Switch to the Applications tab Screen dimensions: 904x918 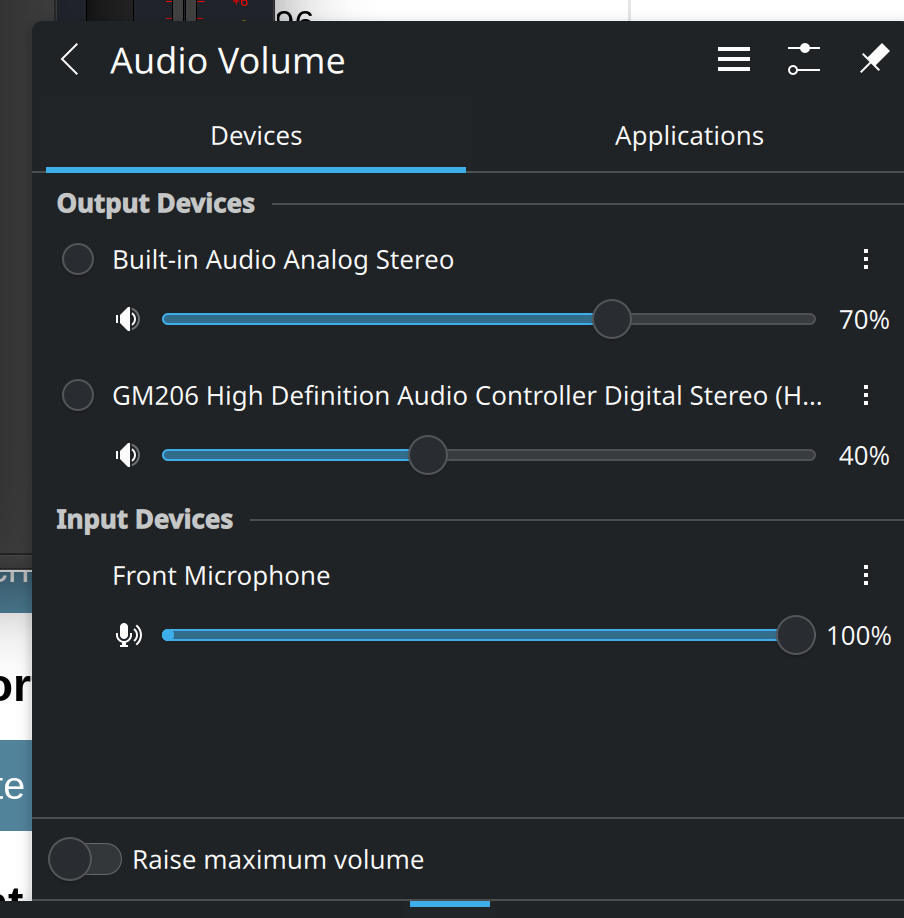[x=689, y=136]
